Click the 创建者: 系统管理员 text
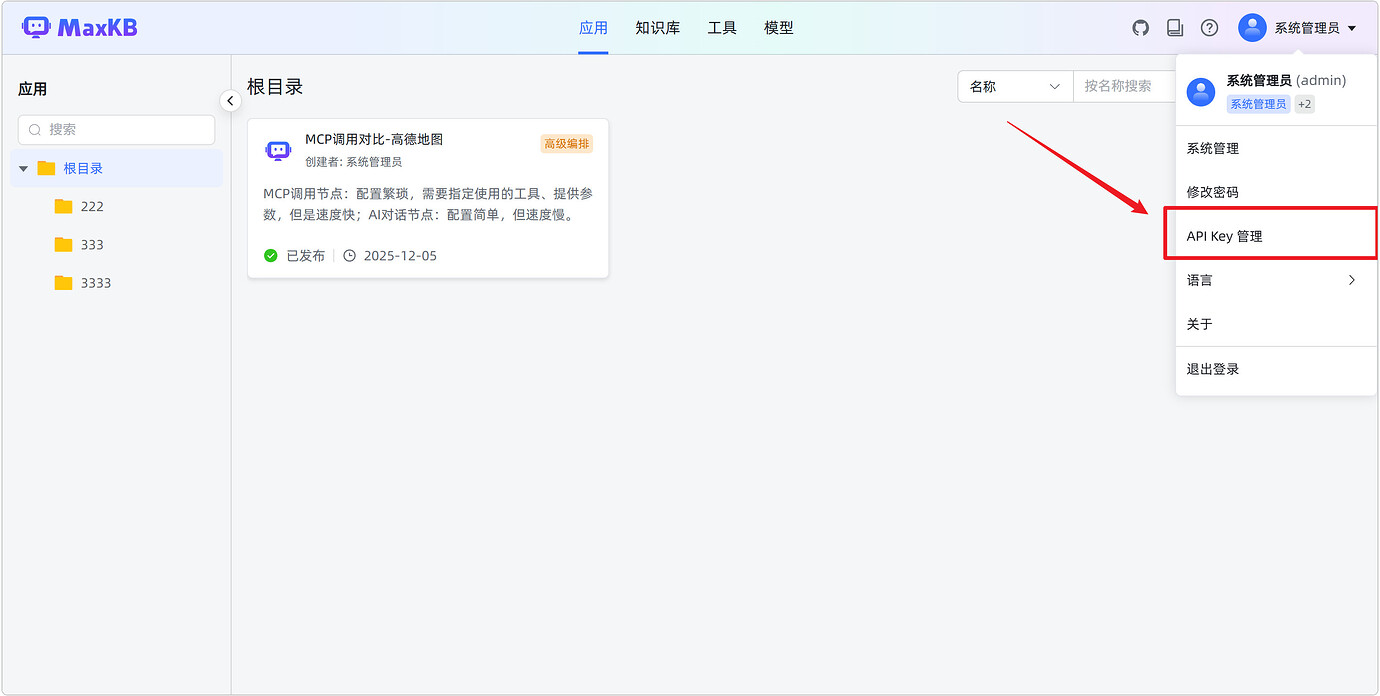Screen dimensions: 1380x696 point(353,162)
